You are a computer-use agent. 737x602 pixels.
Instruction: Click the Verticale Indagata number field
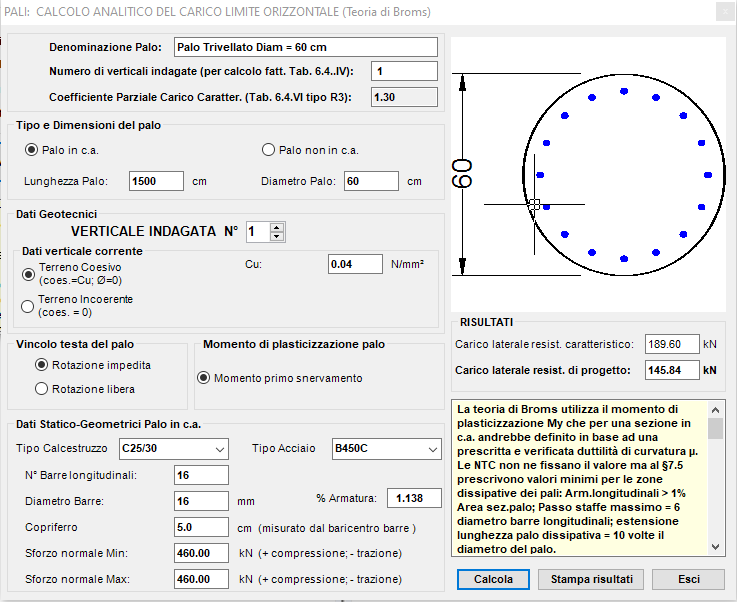click(258, 232)
